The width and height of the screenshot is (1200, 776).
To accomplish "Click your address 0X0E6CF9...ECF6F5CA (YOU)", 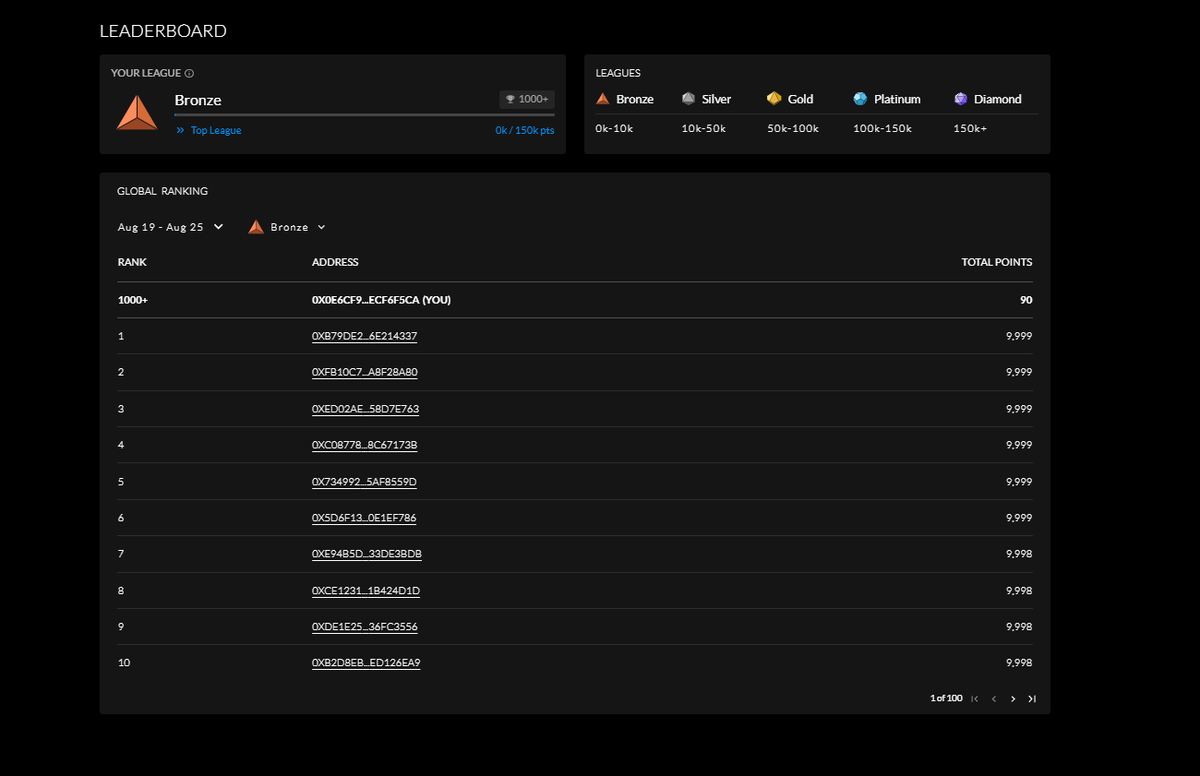I will (381, 300).
